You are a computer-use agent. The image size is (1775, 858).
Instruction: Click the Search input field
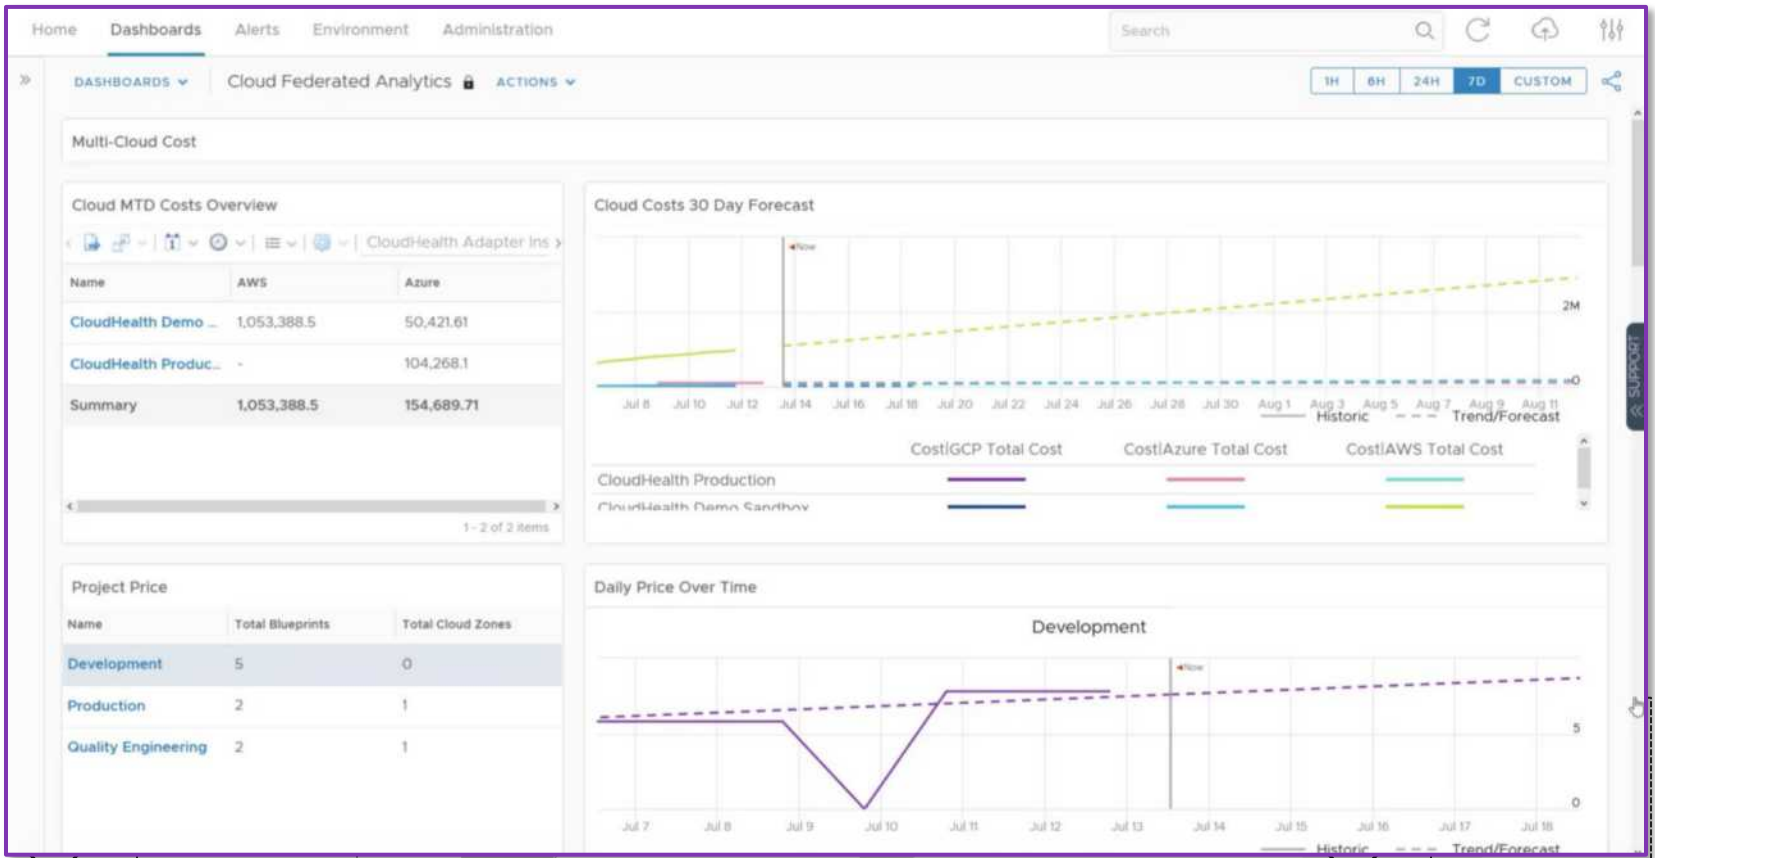(x=1260, y=31)
